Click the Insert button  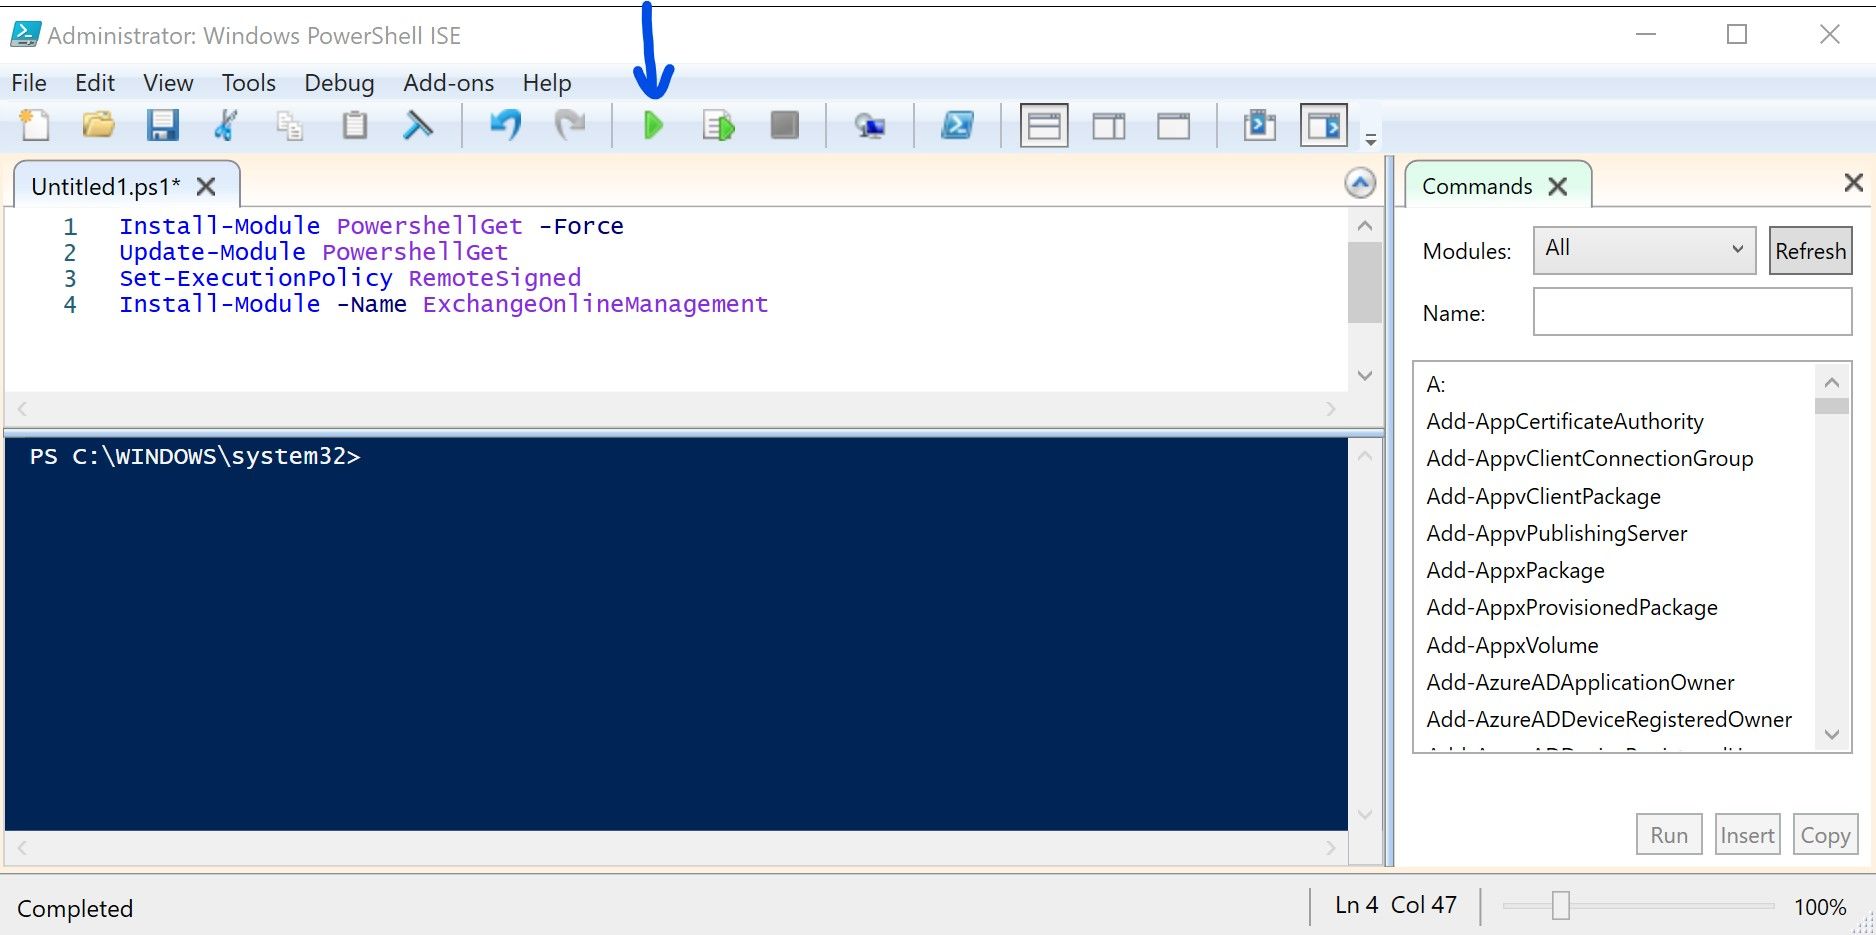point(1748,834)
